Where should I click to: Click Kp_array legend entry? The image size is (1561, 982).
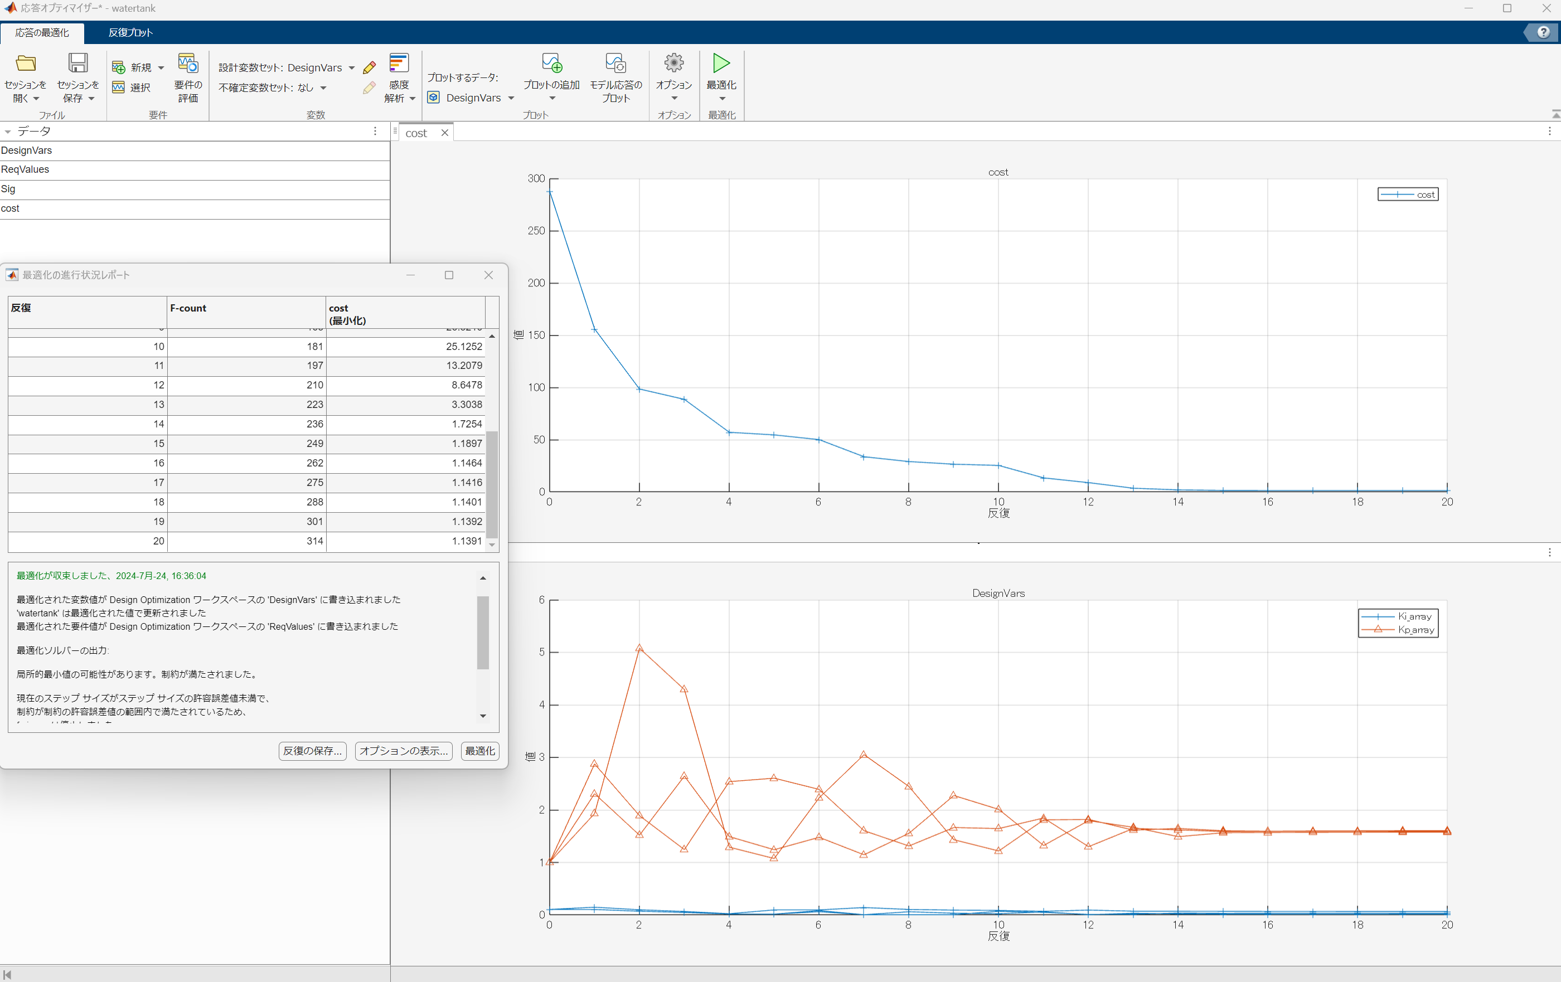[x=1398, y=630]
